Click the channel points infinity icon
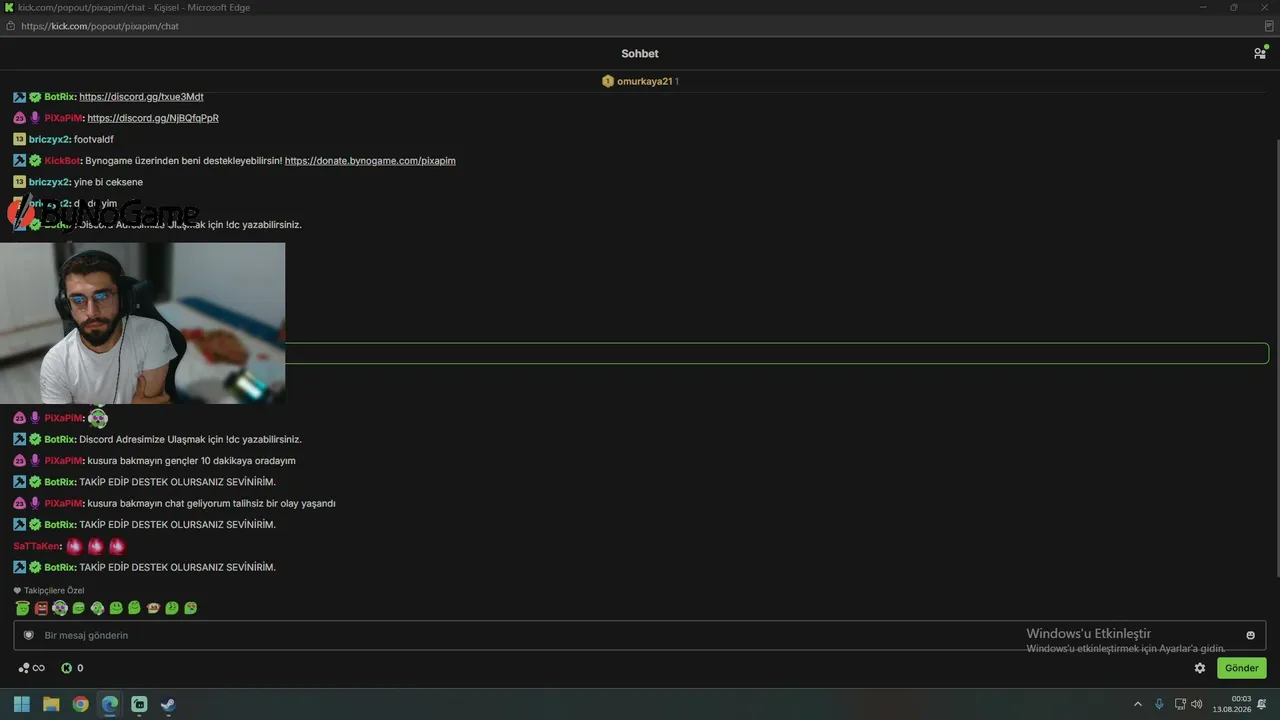Image resolution: width=1280 pixels, height=720 pixels. (31, 668)
